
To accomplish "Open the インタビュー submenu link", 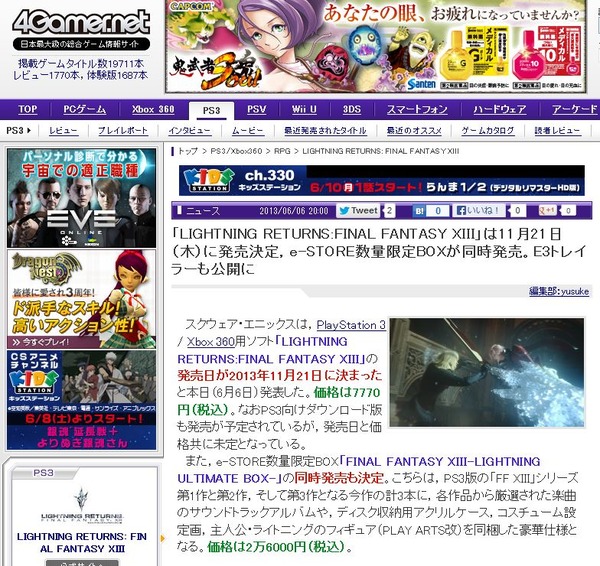I will coord(190,131).
